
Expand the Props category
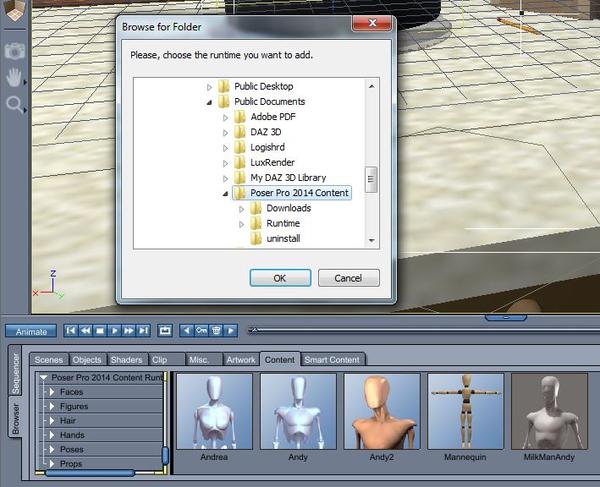(51, 464)
